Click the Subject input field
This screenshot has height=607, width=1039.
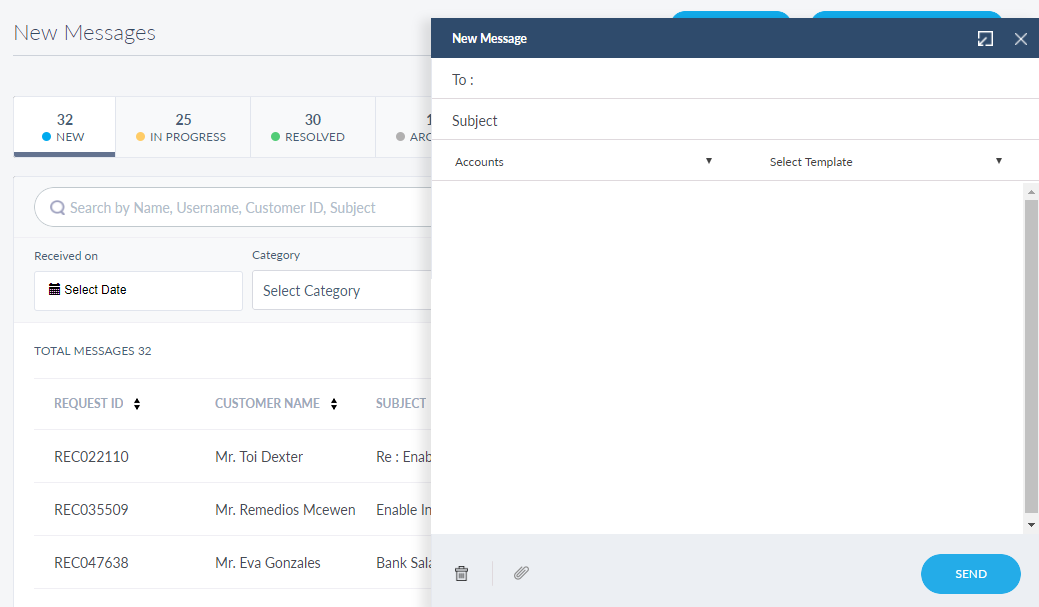tap(750, 121)
